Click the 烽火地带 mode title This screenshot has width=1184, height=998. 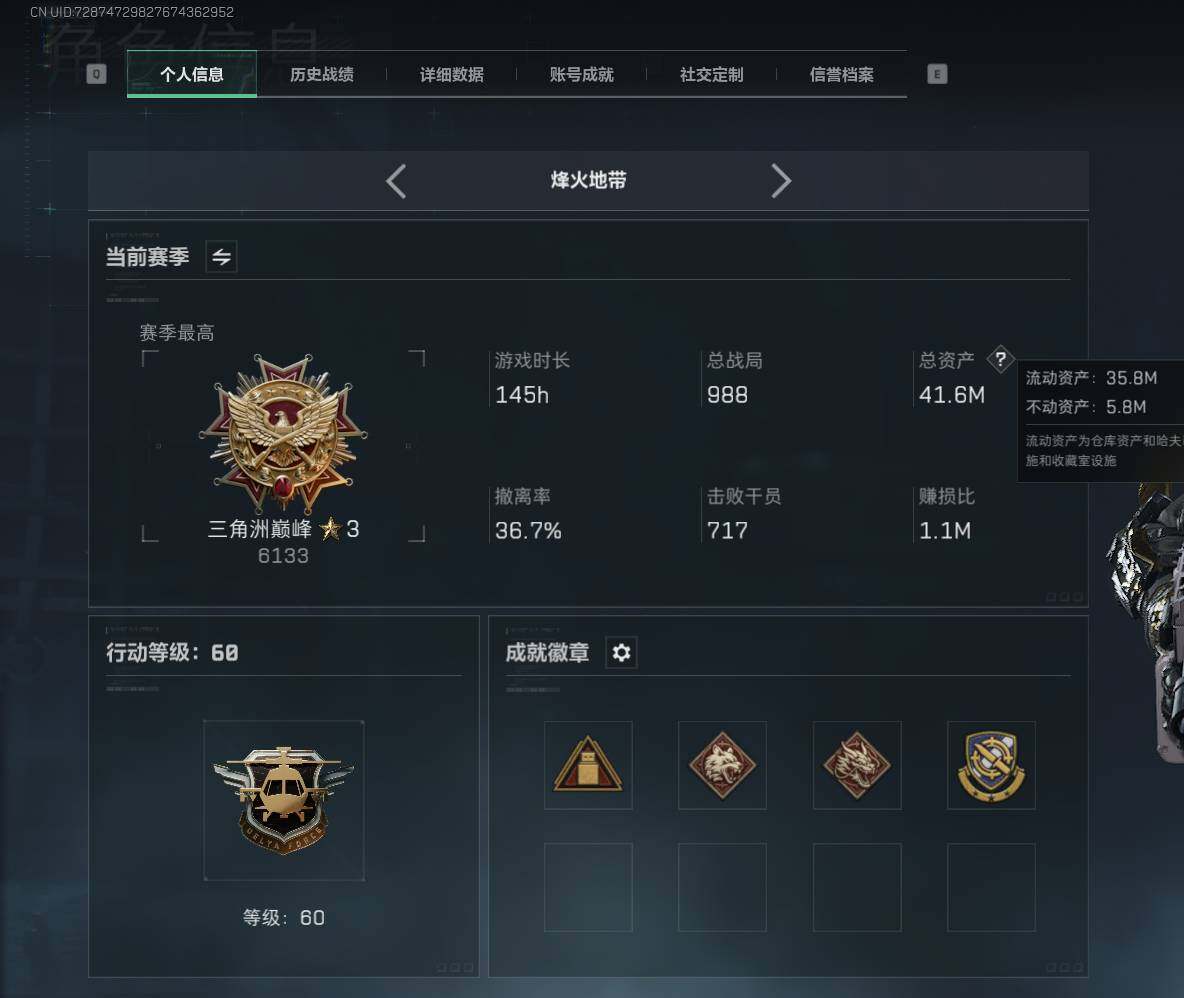click(588, 180)
